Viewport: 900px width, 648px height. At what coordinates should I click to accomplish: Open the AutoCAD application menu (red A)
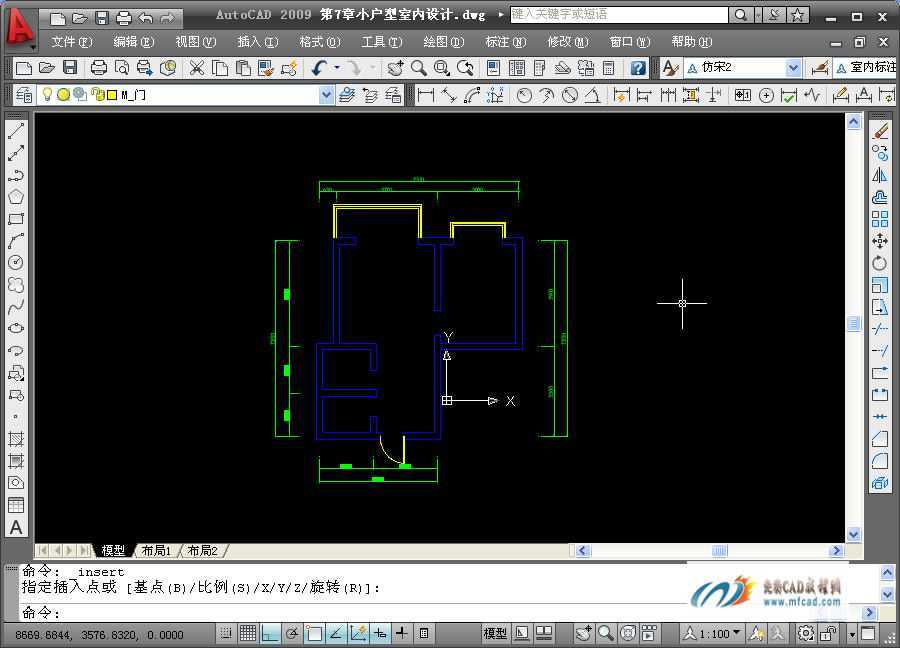(20, 27)
